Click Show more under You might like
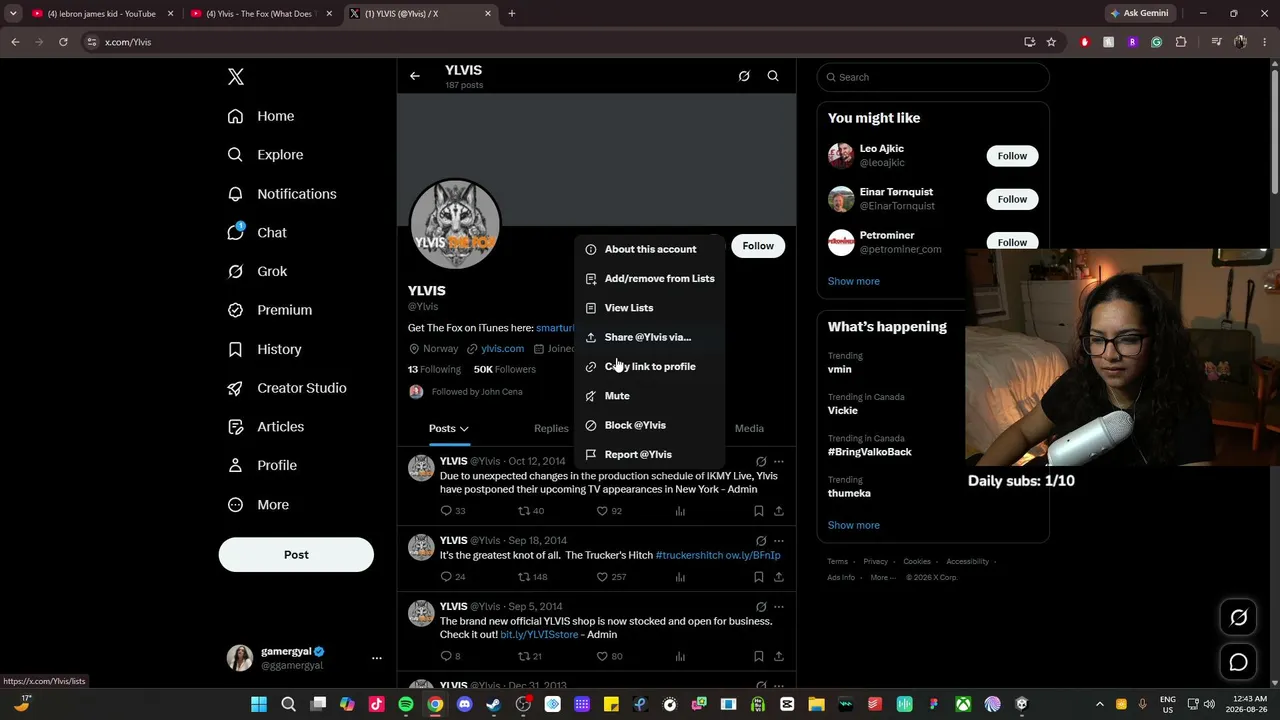 tap(854, 281)
